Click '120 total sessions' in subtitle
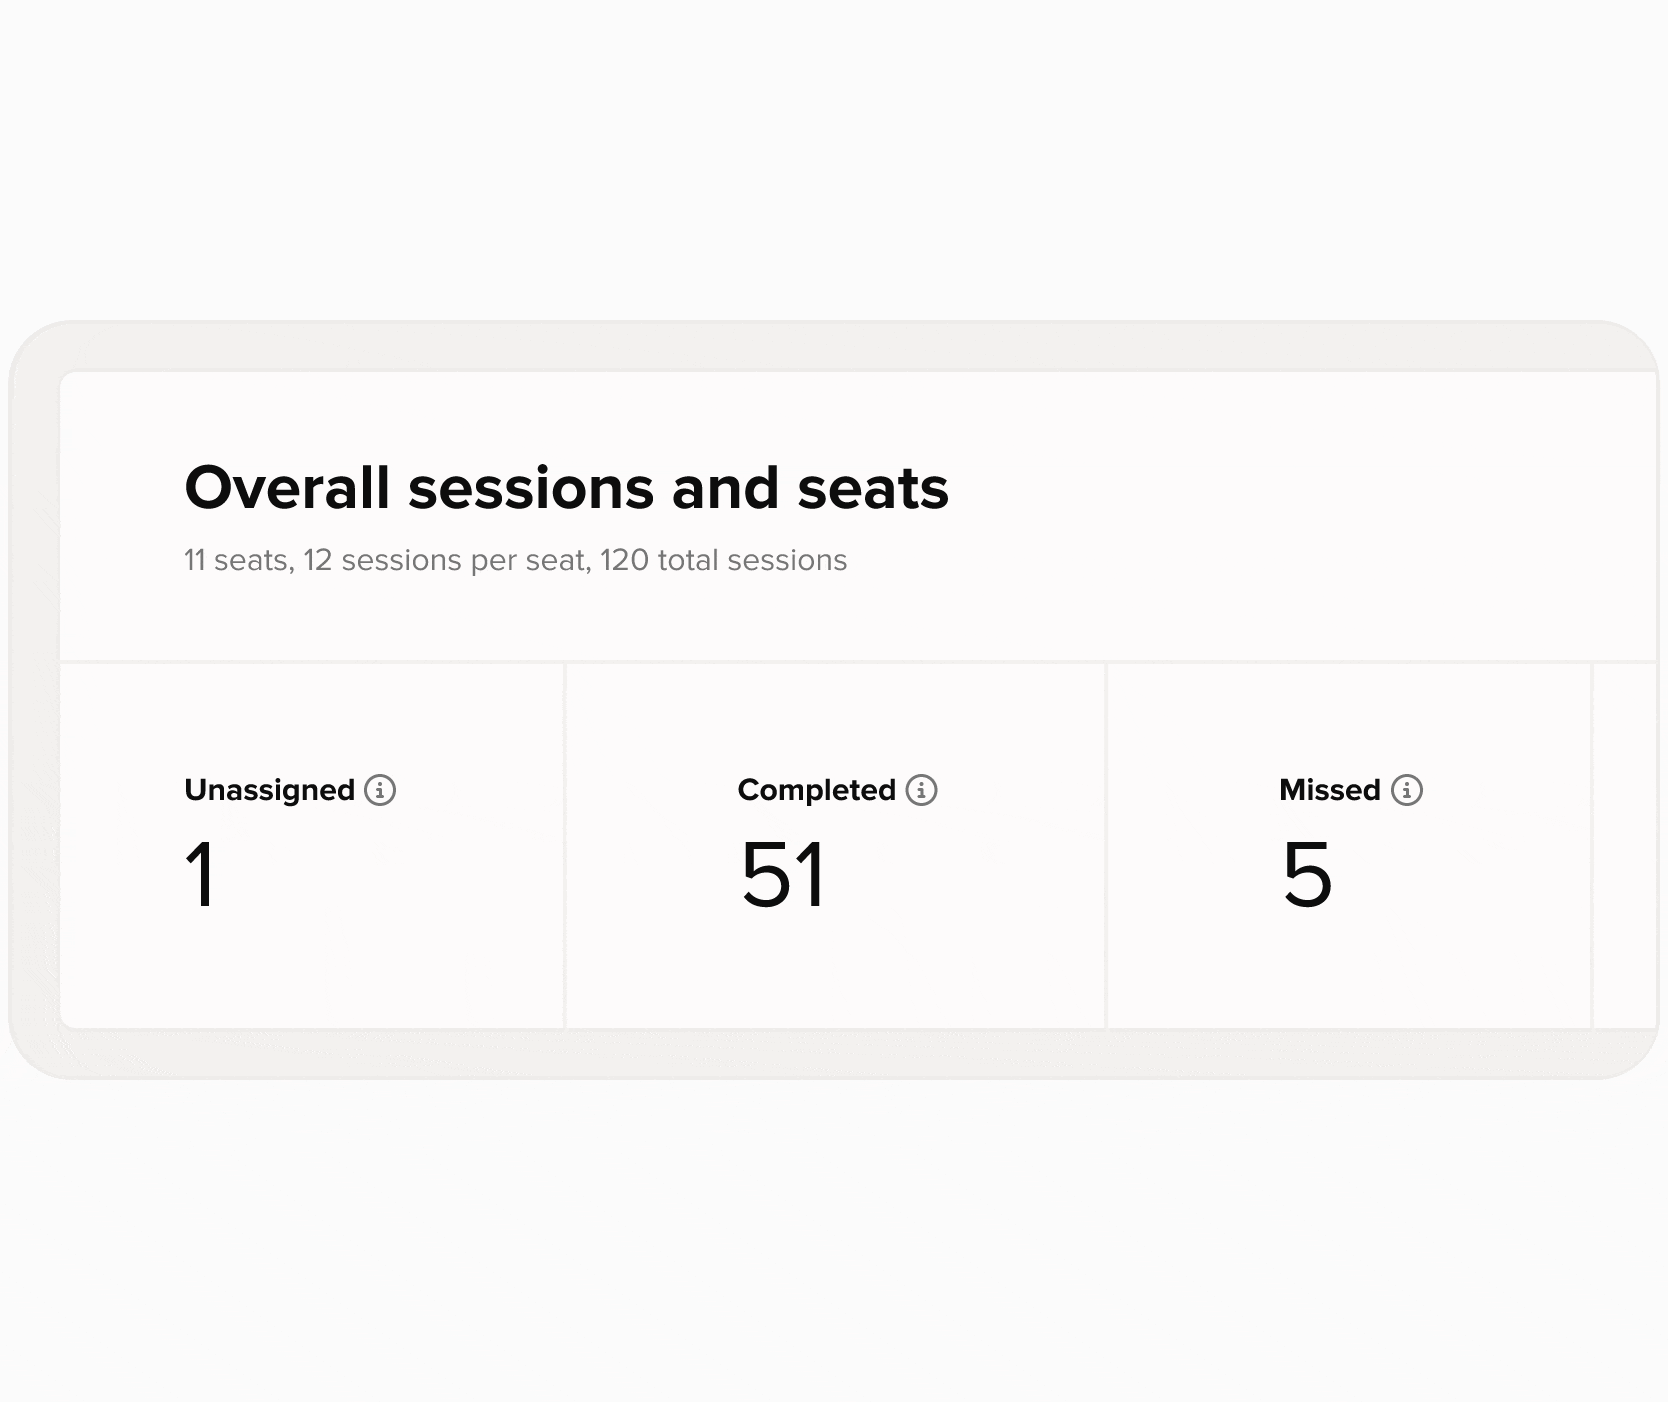1668x1402 pixels. click(x=723, y=560)
